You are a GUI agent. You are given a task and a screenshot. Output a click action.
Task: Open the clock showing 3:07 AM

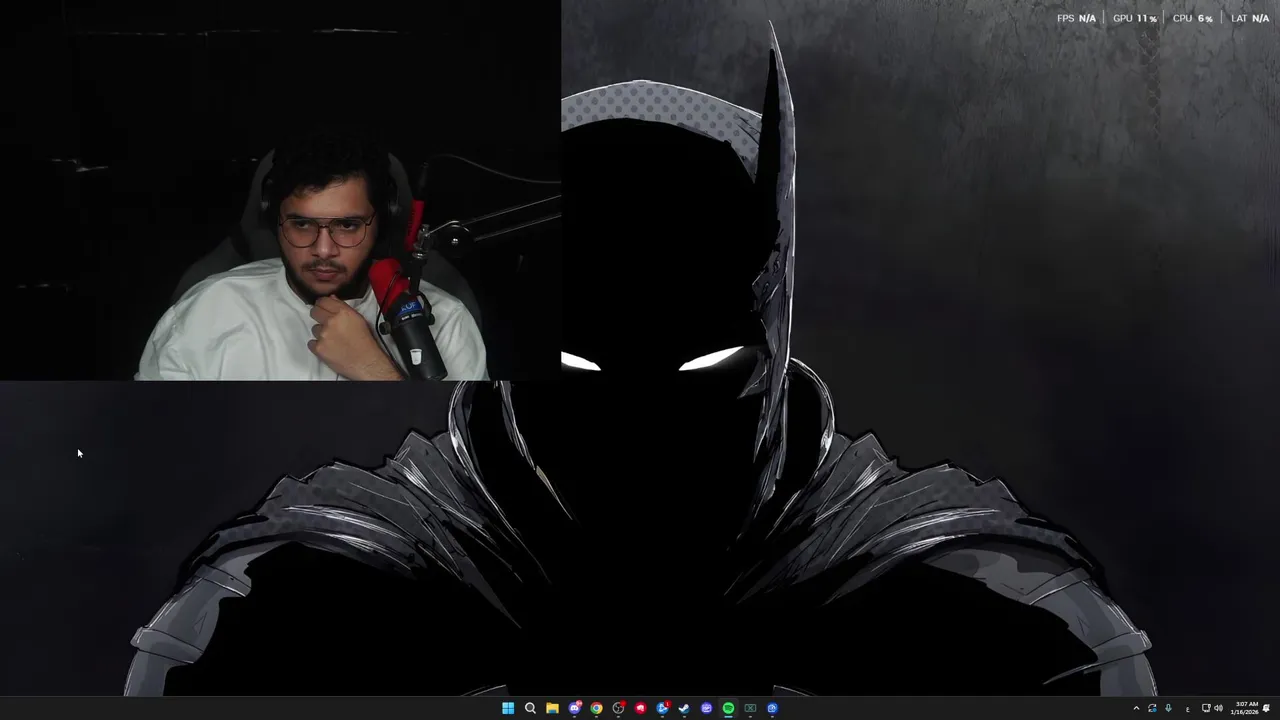(1246, 708)
